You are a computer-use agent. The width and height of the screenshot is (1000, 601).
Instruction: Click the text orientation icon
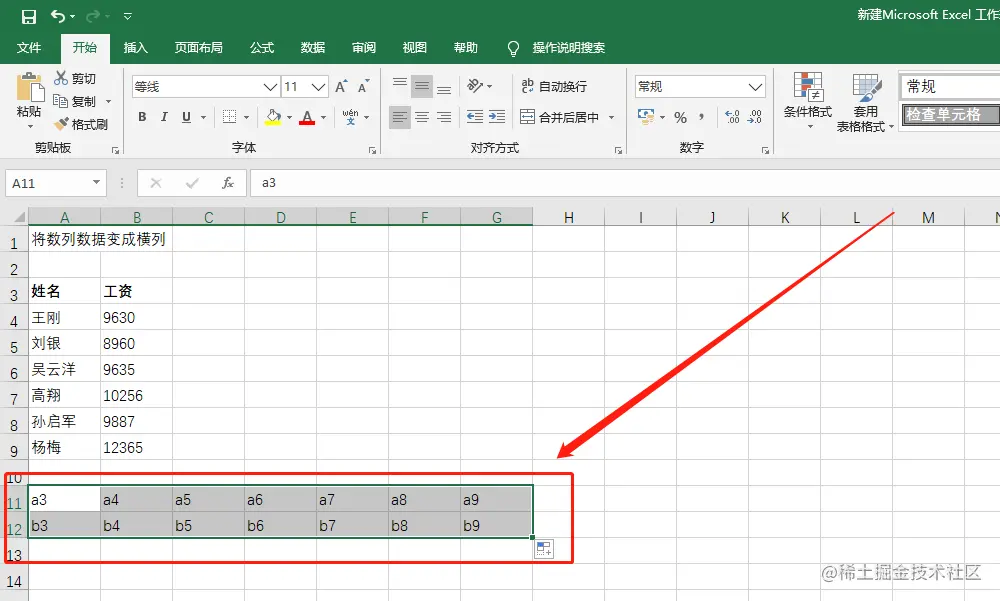pos(475,85)
